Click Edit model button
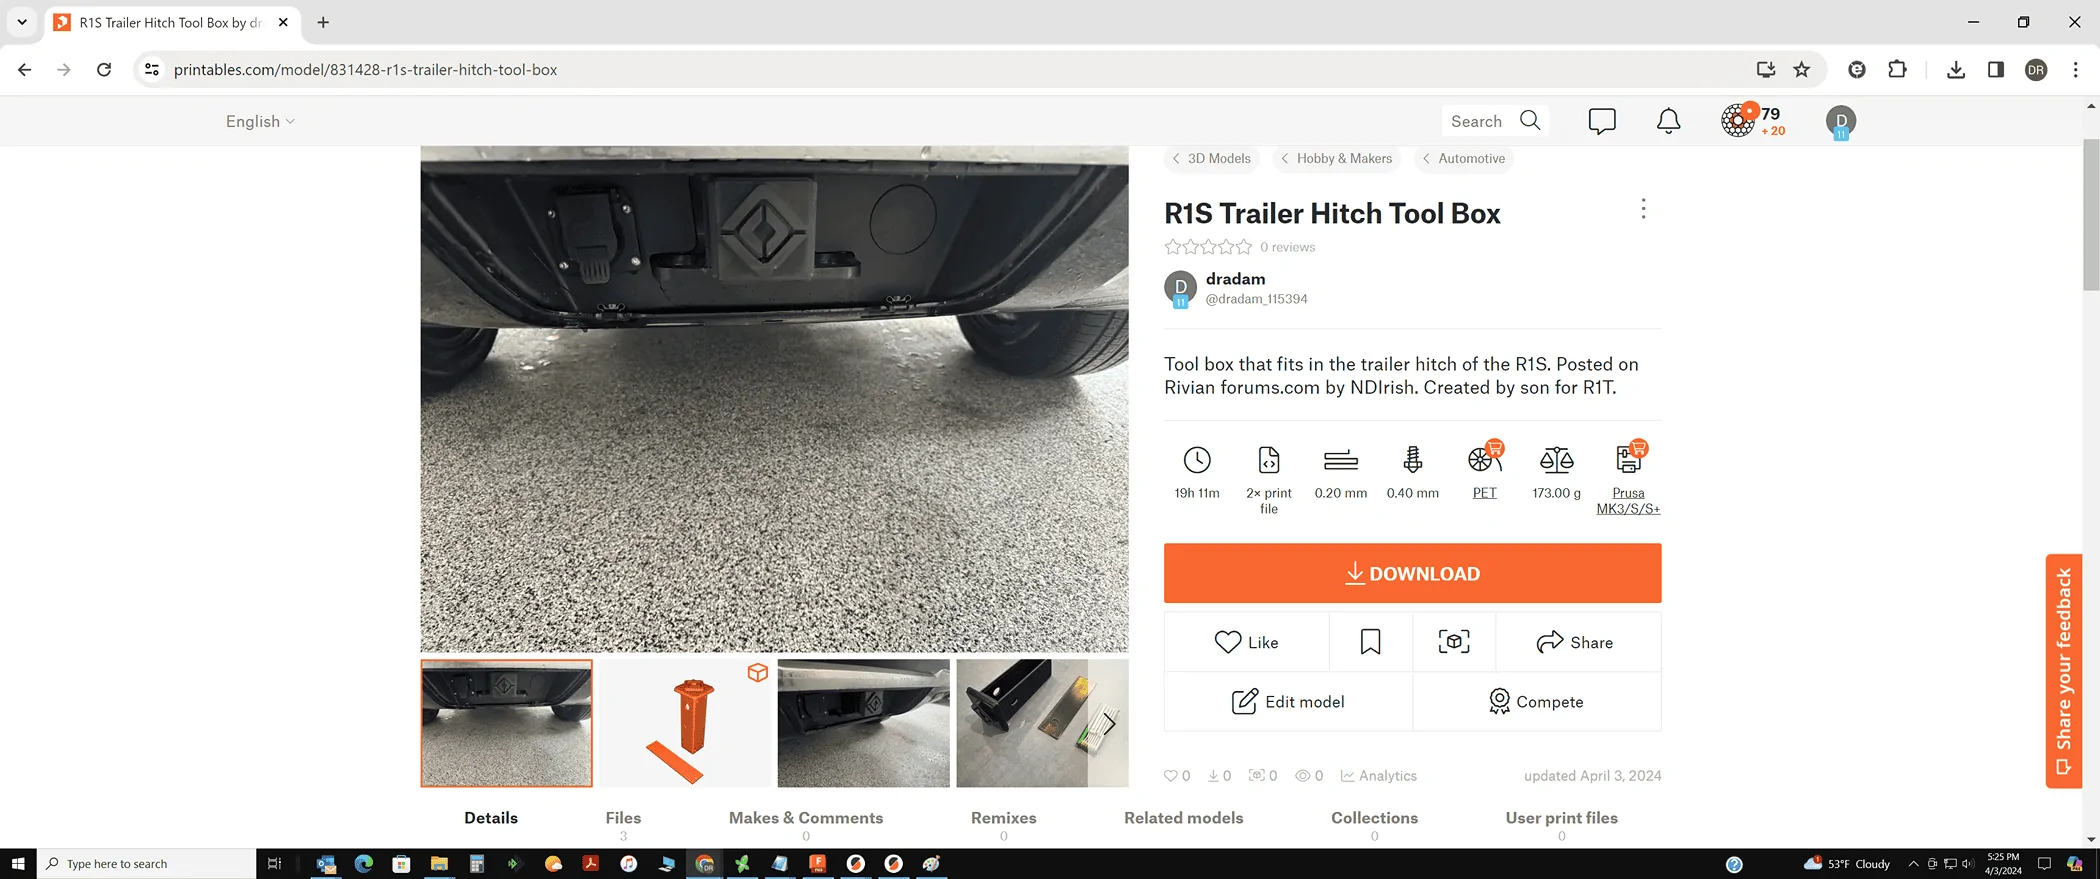Image resolution: width=2100 pixels, height=879 pixels. click(x=1288, y=701)
